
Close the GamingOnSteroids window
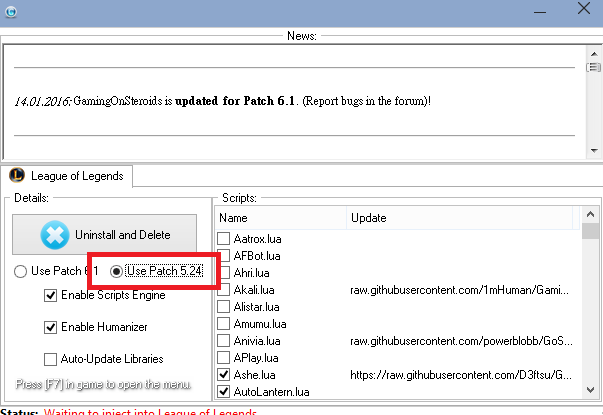584,8
